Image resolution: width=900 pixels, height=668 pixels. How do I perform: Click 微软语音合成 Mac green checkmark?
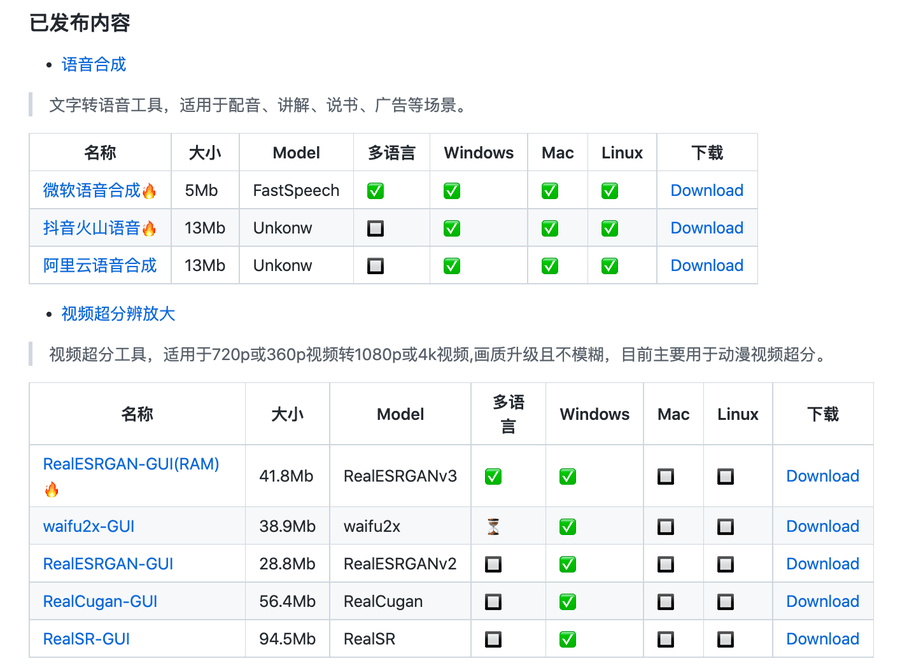[550, 191]
